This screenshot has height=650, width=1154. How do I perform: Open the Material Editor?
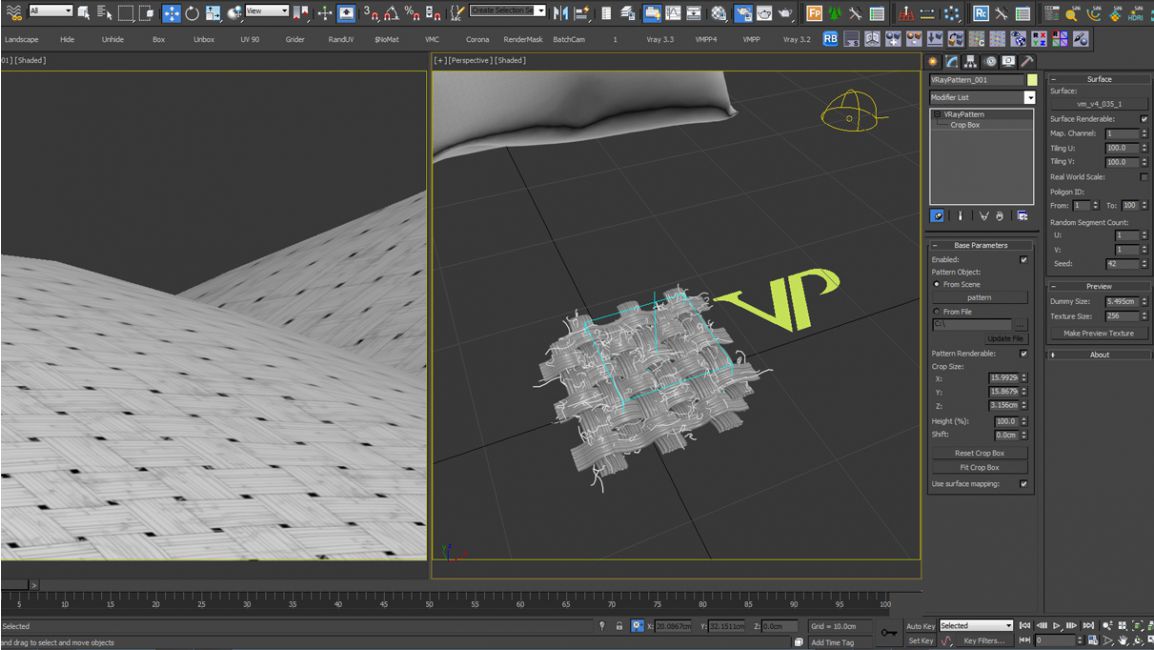[x=720, y=12]
